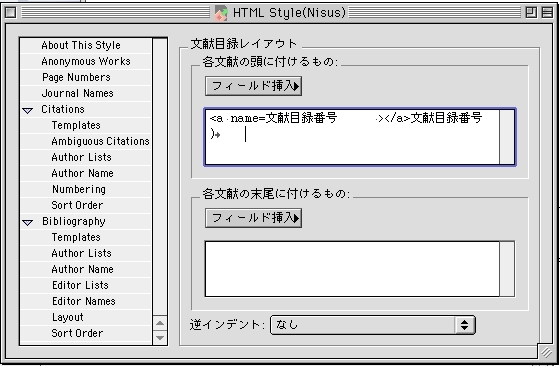Click the window collapse box

click(x=547, y=13)
